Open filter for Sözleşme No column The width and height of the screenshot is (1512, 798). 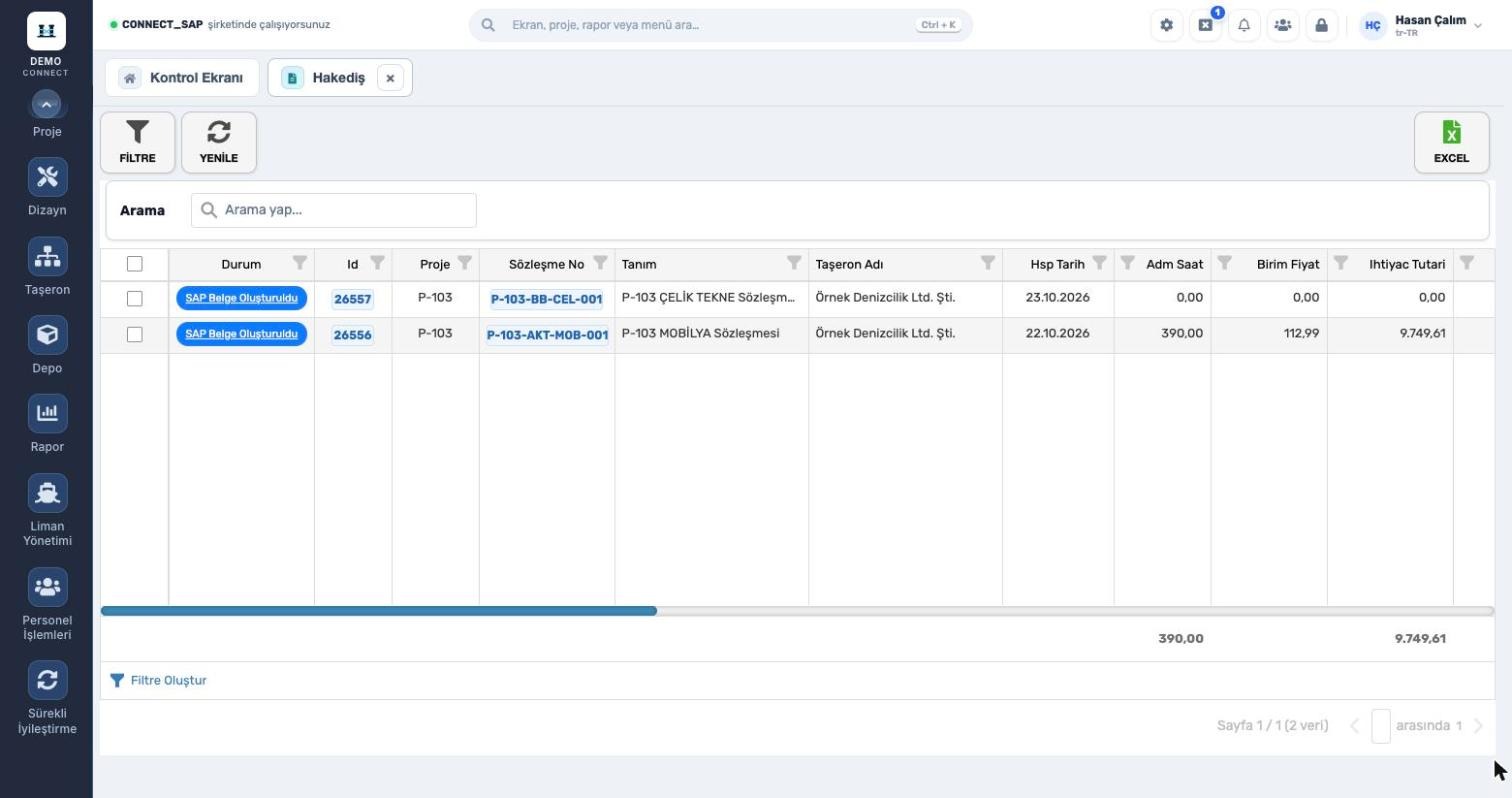click(x=600, y=263)
